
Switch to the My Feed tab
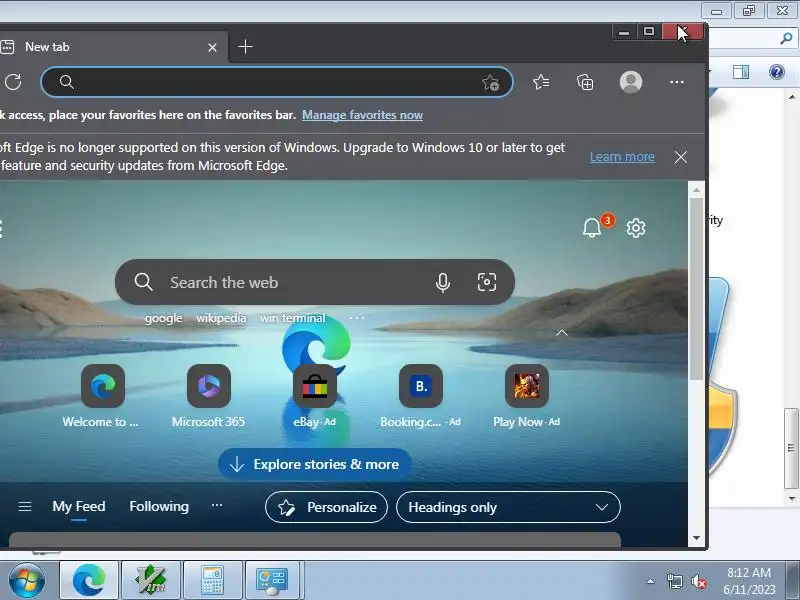79,507
